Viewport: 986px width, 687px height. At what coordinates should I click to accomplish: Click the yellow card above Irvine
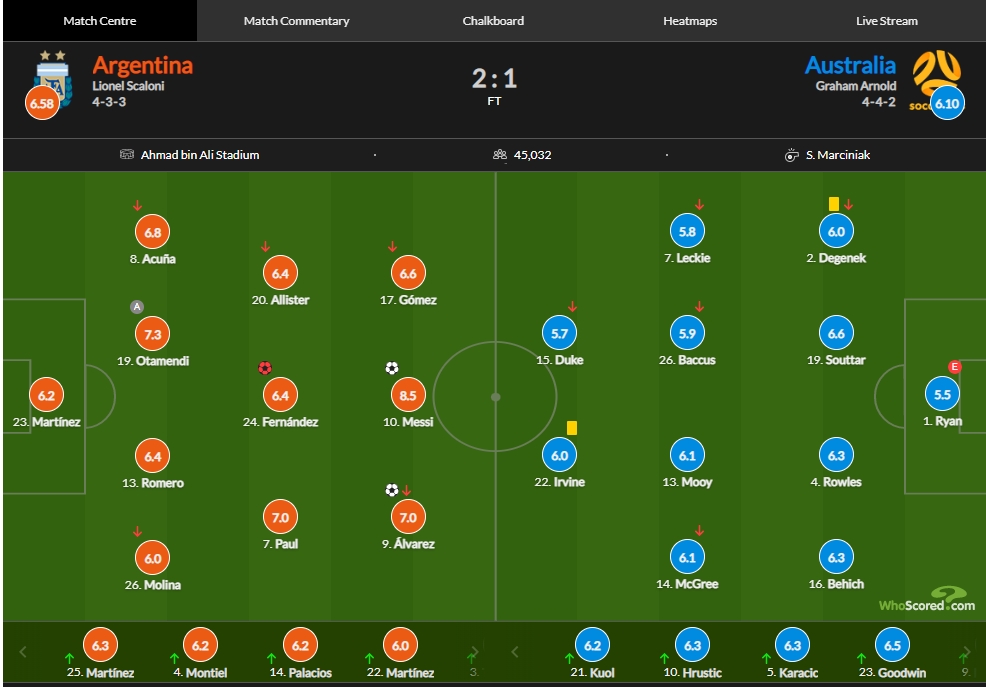pos(572,428)
